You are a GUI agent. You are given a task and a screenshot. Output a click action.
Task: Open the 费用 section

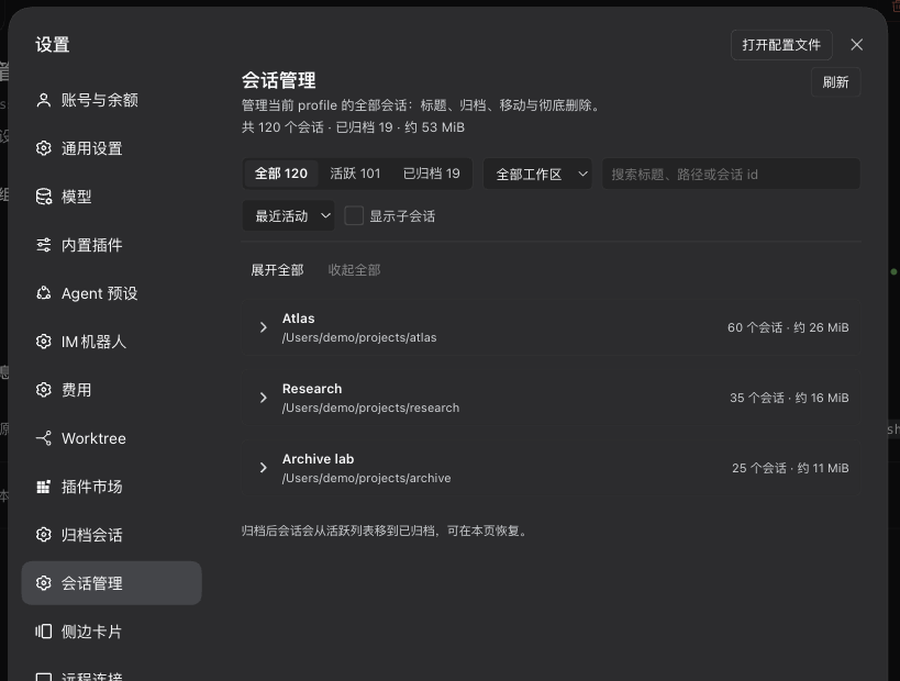coord(111,390)
